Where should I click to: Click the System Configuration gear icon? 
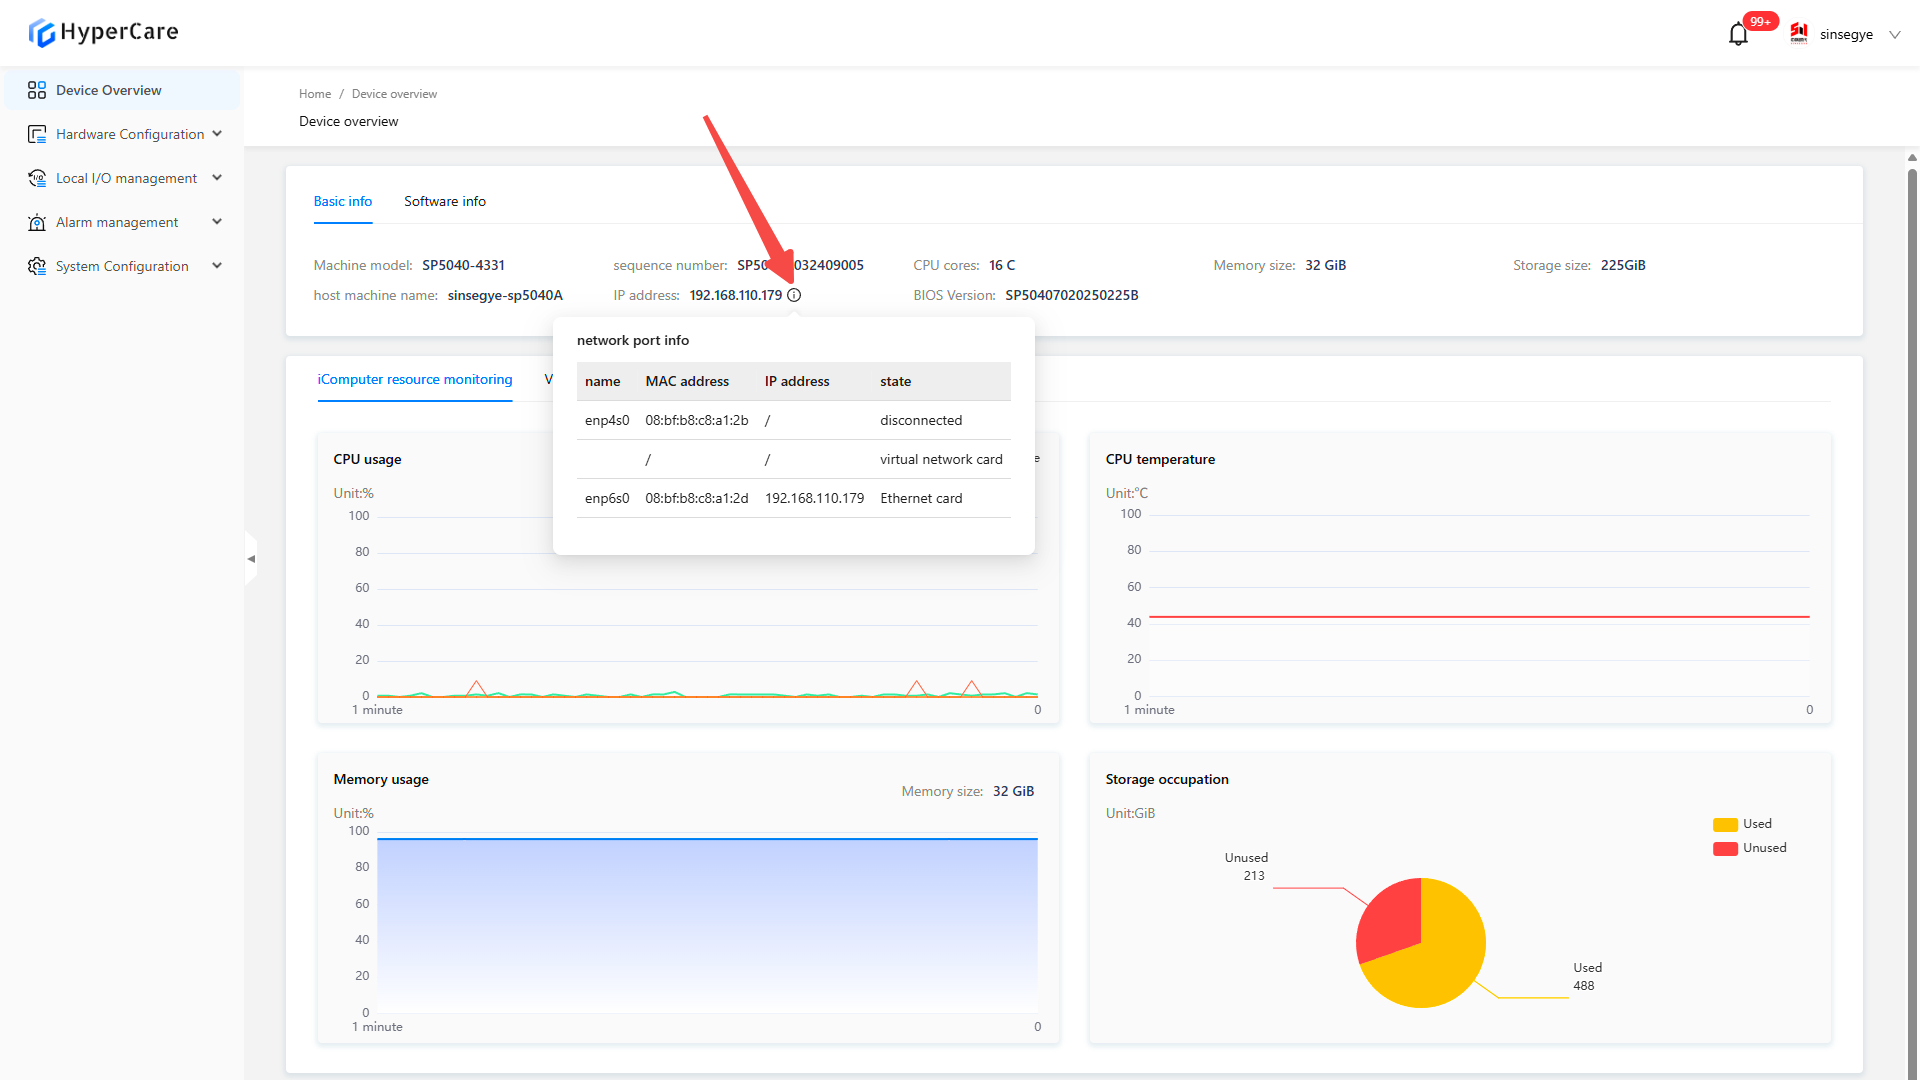(37, 266)
